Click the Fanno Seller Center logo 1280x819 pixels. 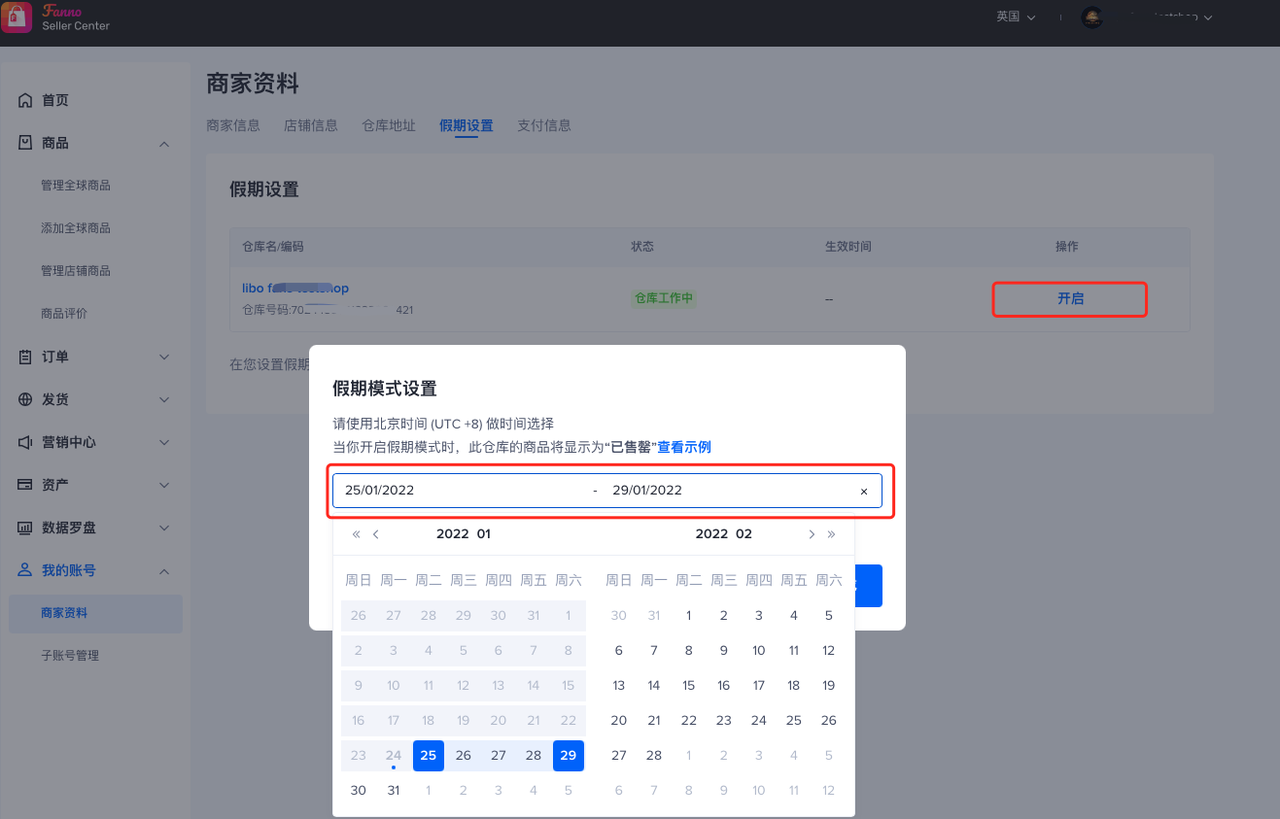pos(56,17)
